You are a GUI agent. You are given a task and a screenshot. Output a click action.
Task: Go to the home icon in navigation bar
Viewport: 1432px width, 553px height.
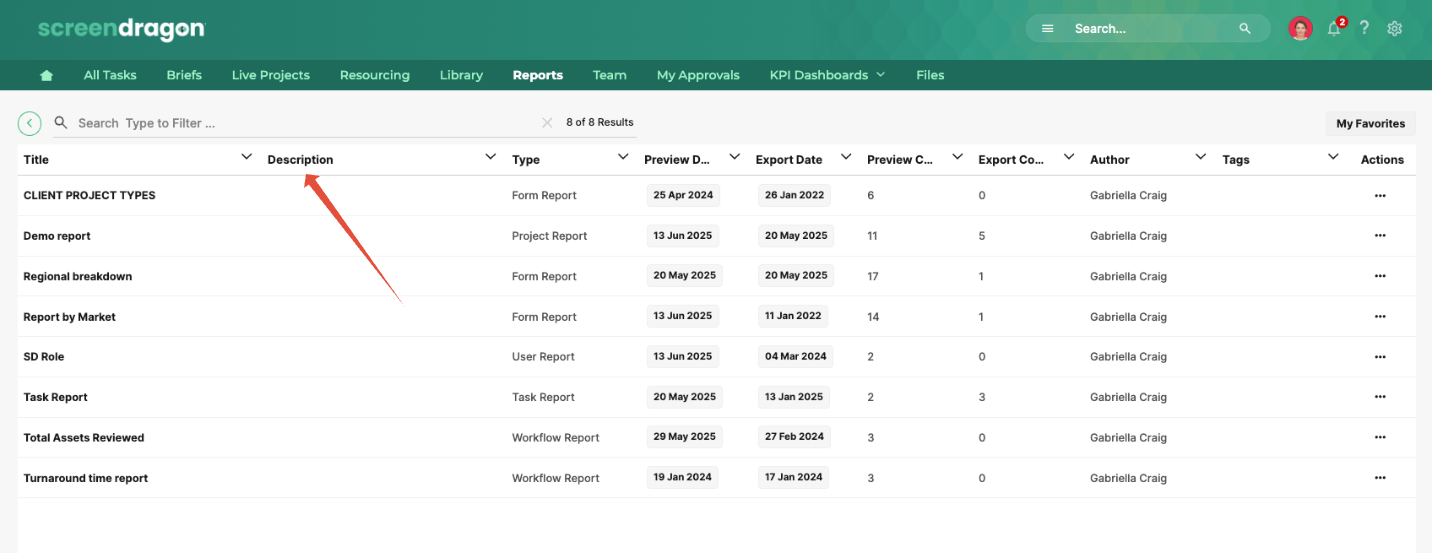(x=46, y=75)
